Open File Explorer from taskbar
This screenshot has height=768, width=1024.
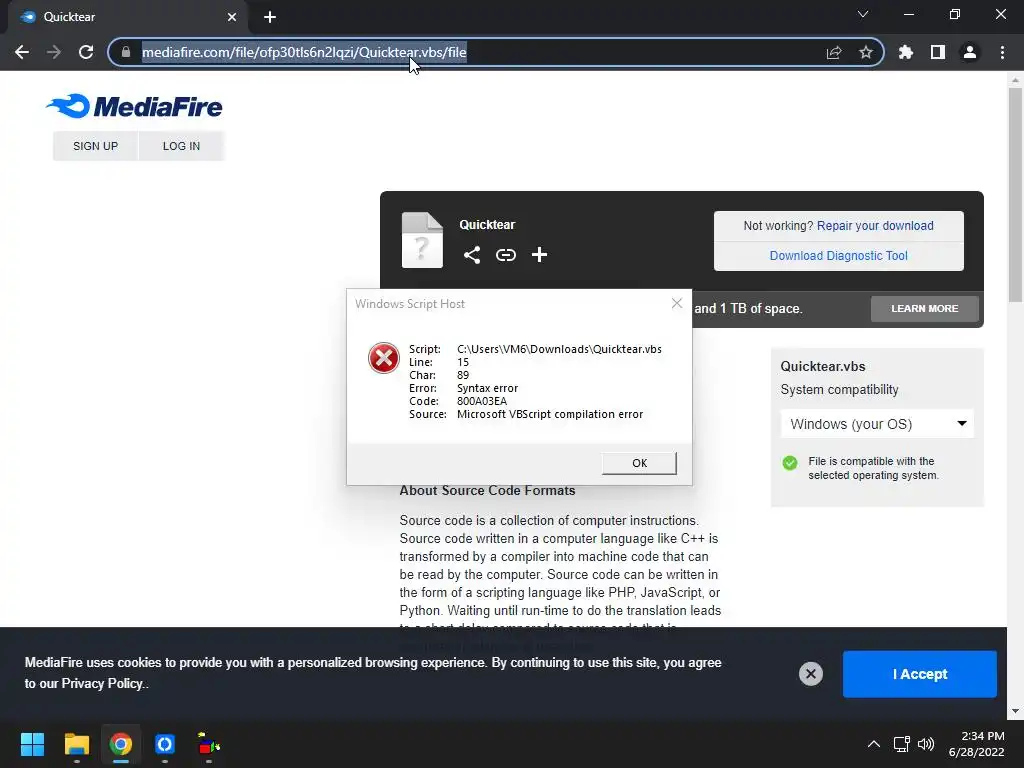pyautogui.click(x=76, y=744)
